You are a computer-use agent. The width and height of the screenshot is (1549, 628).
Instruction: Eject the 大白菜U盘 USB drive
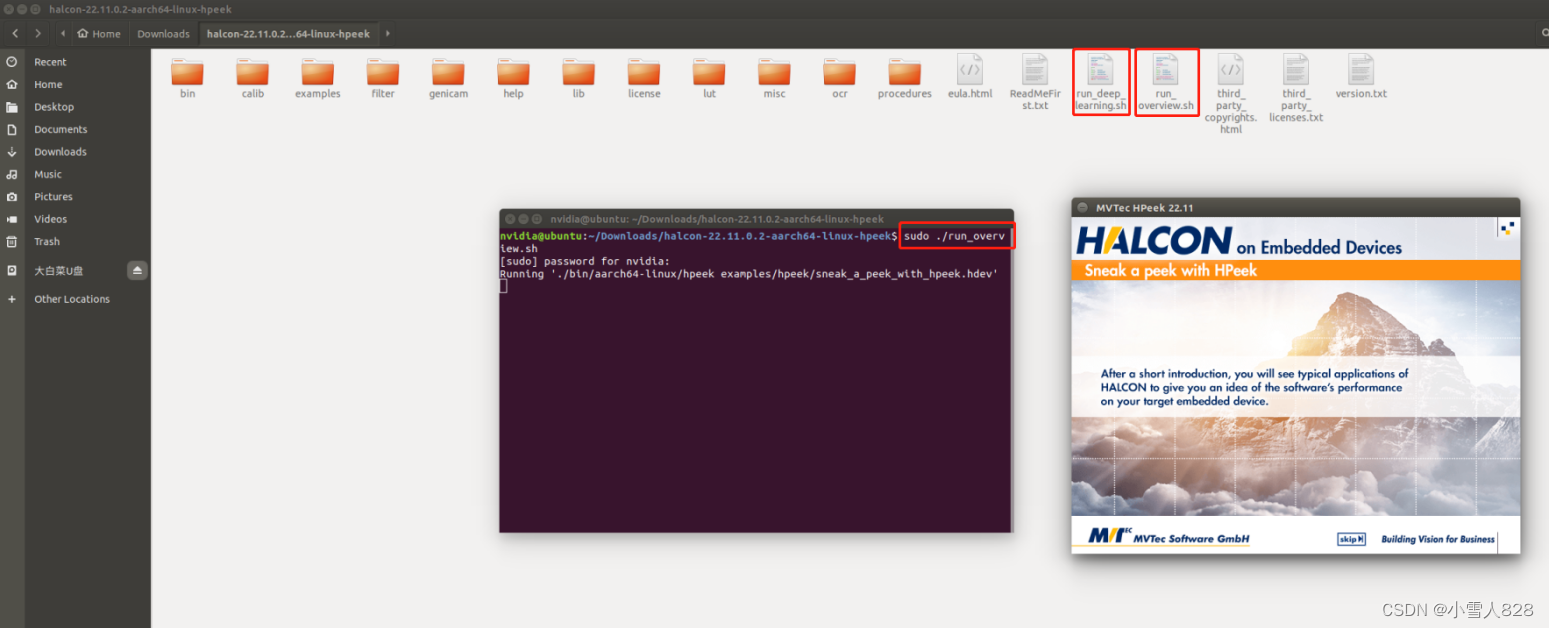coord(137,270)
